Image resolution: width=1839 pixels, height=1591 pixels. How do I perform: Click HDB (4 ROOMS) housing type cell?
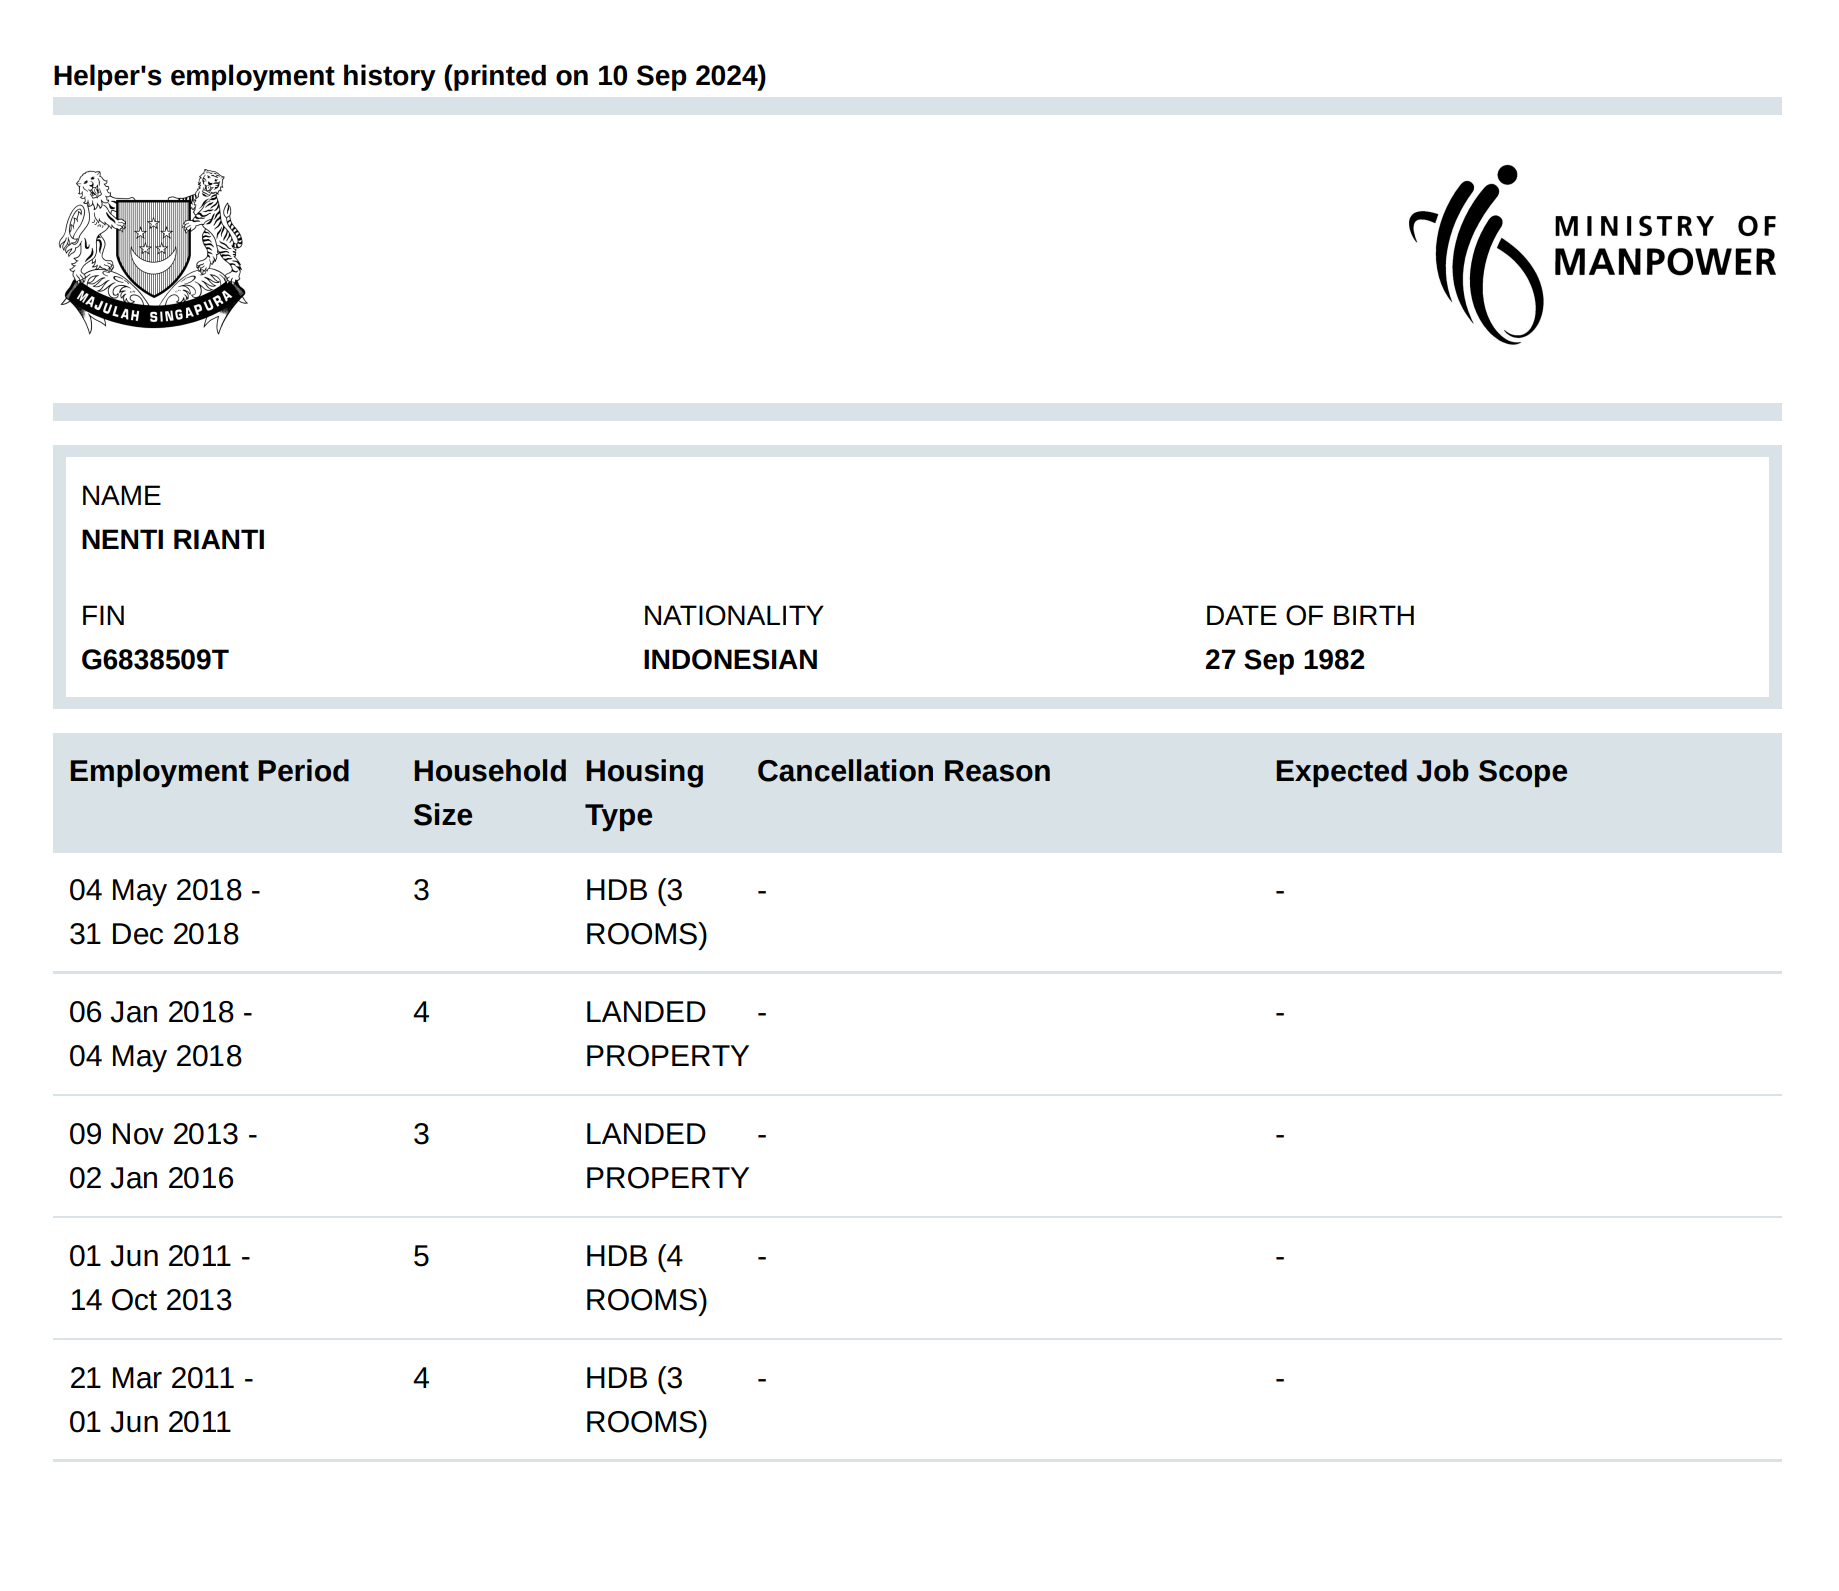(645, 1278)
